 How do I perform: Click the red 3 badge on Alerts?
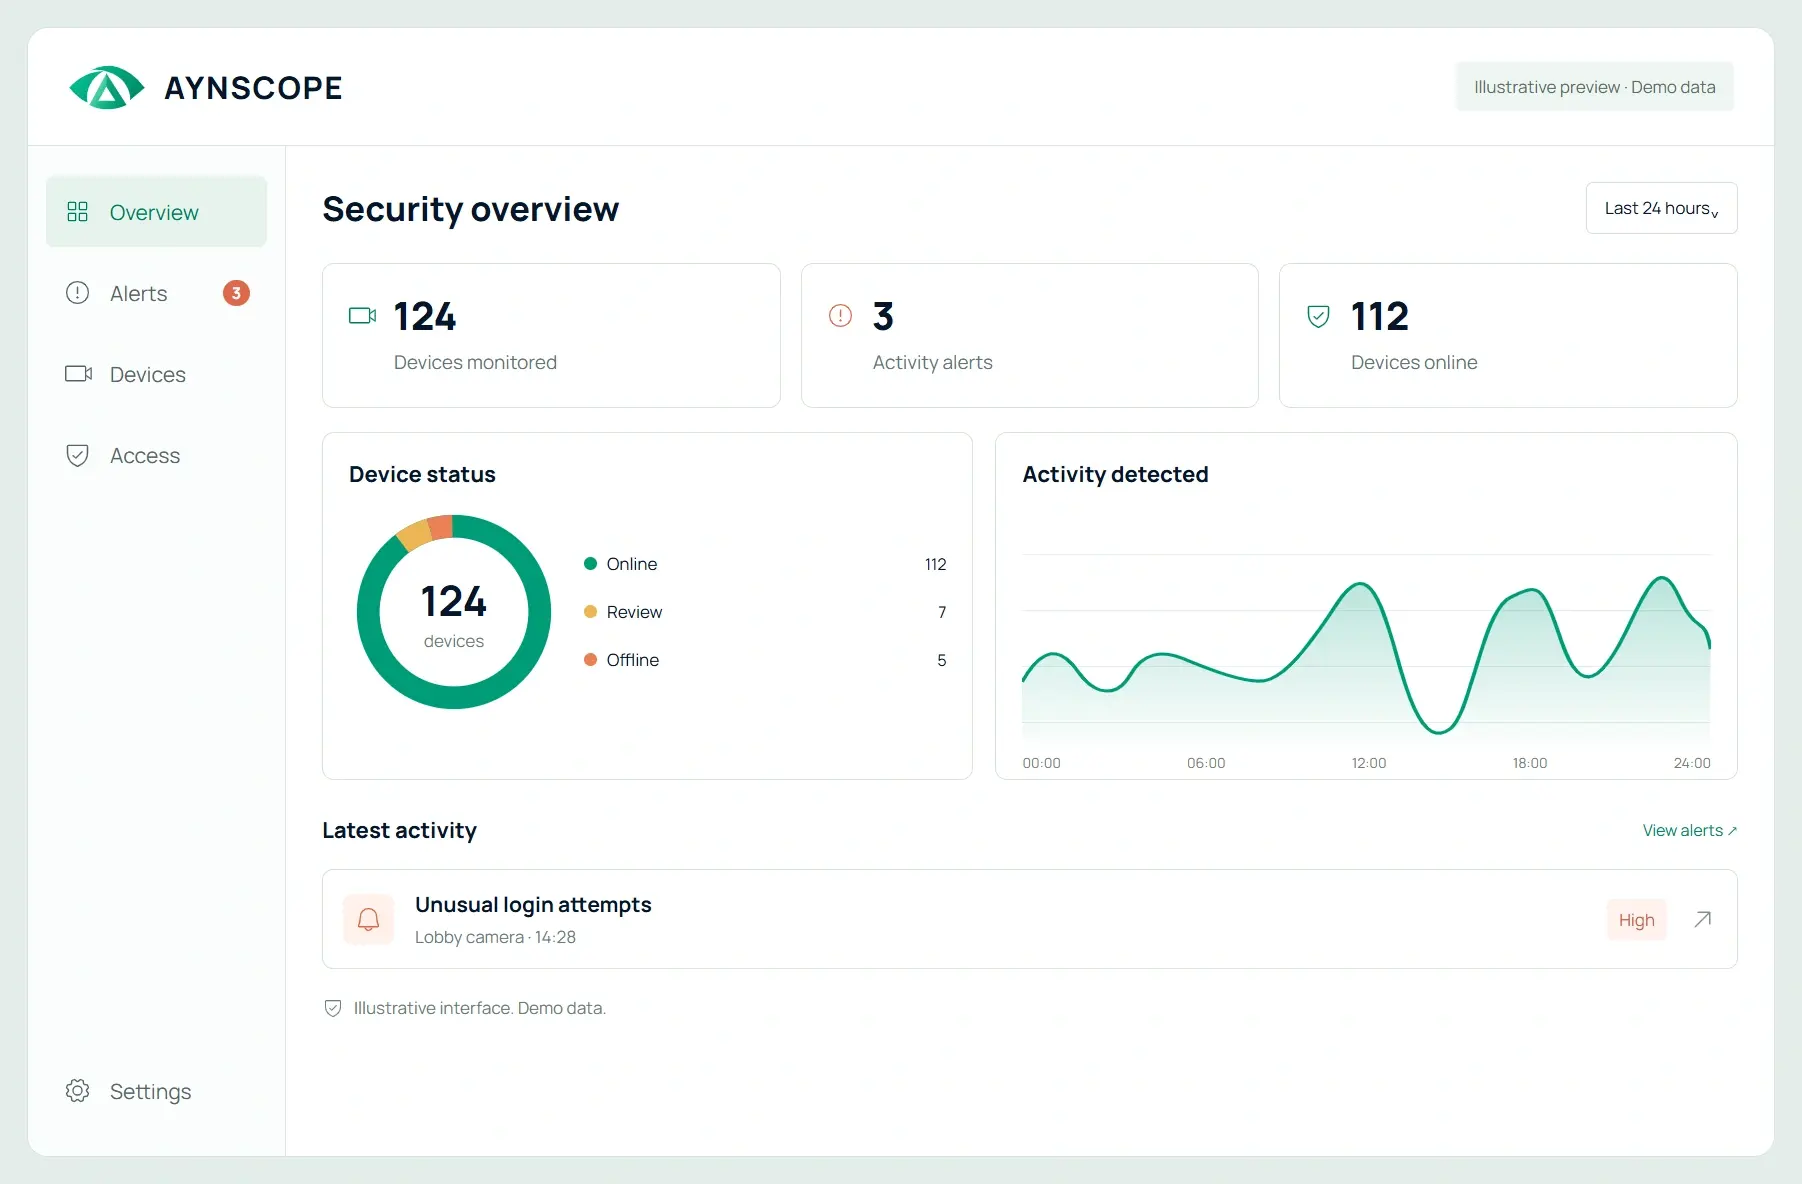click(x=236, y=293)
